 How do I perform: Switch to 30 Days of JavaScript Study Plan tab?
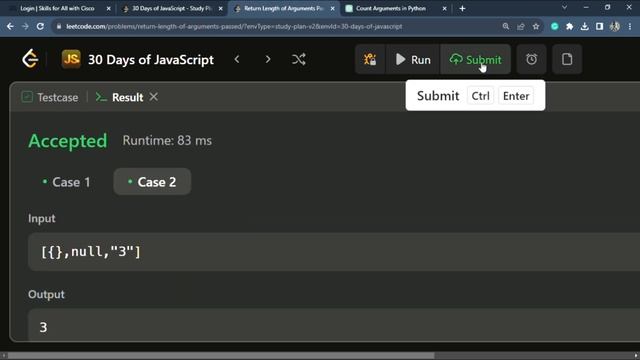pos(171,8)
